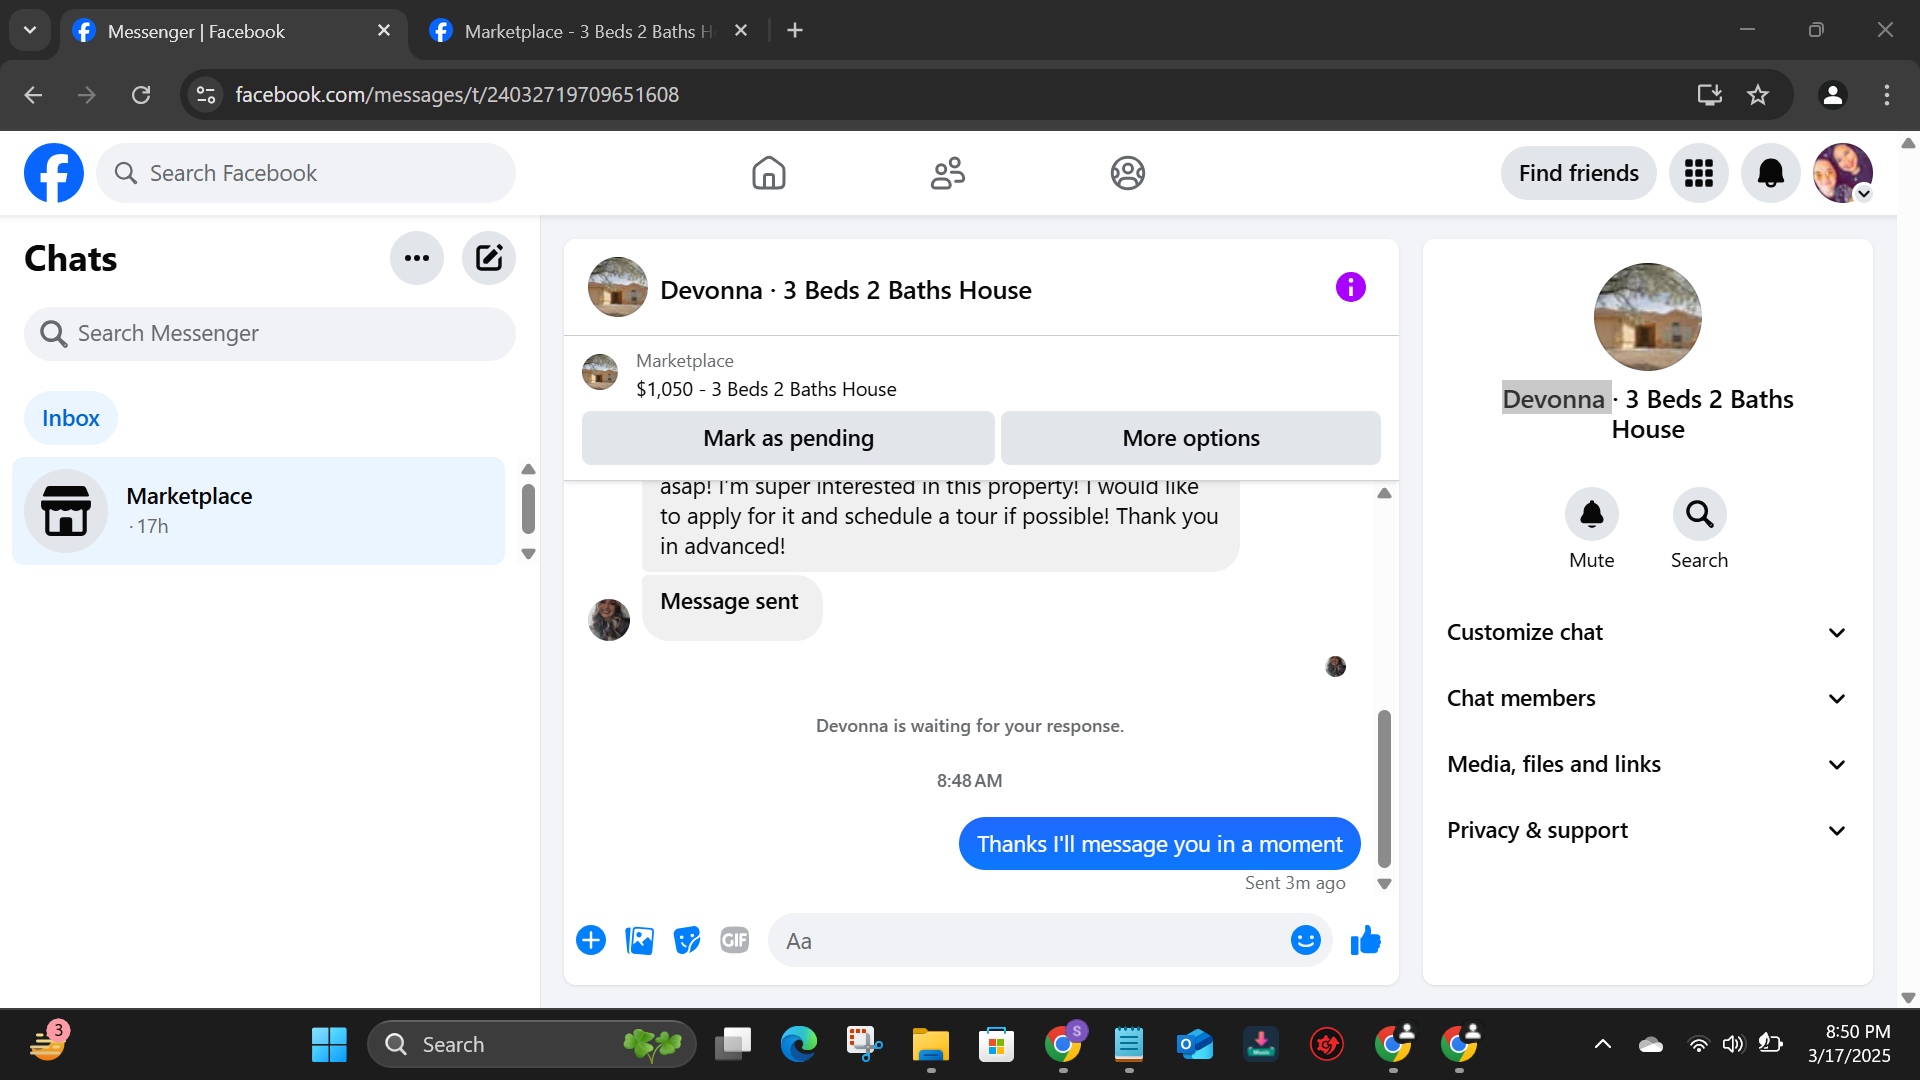This screenshot has width=1920, height=1080.
Task: Reload the page in Chrome
Action: point(141,95)
